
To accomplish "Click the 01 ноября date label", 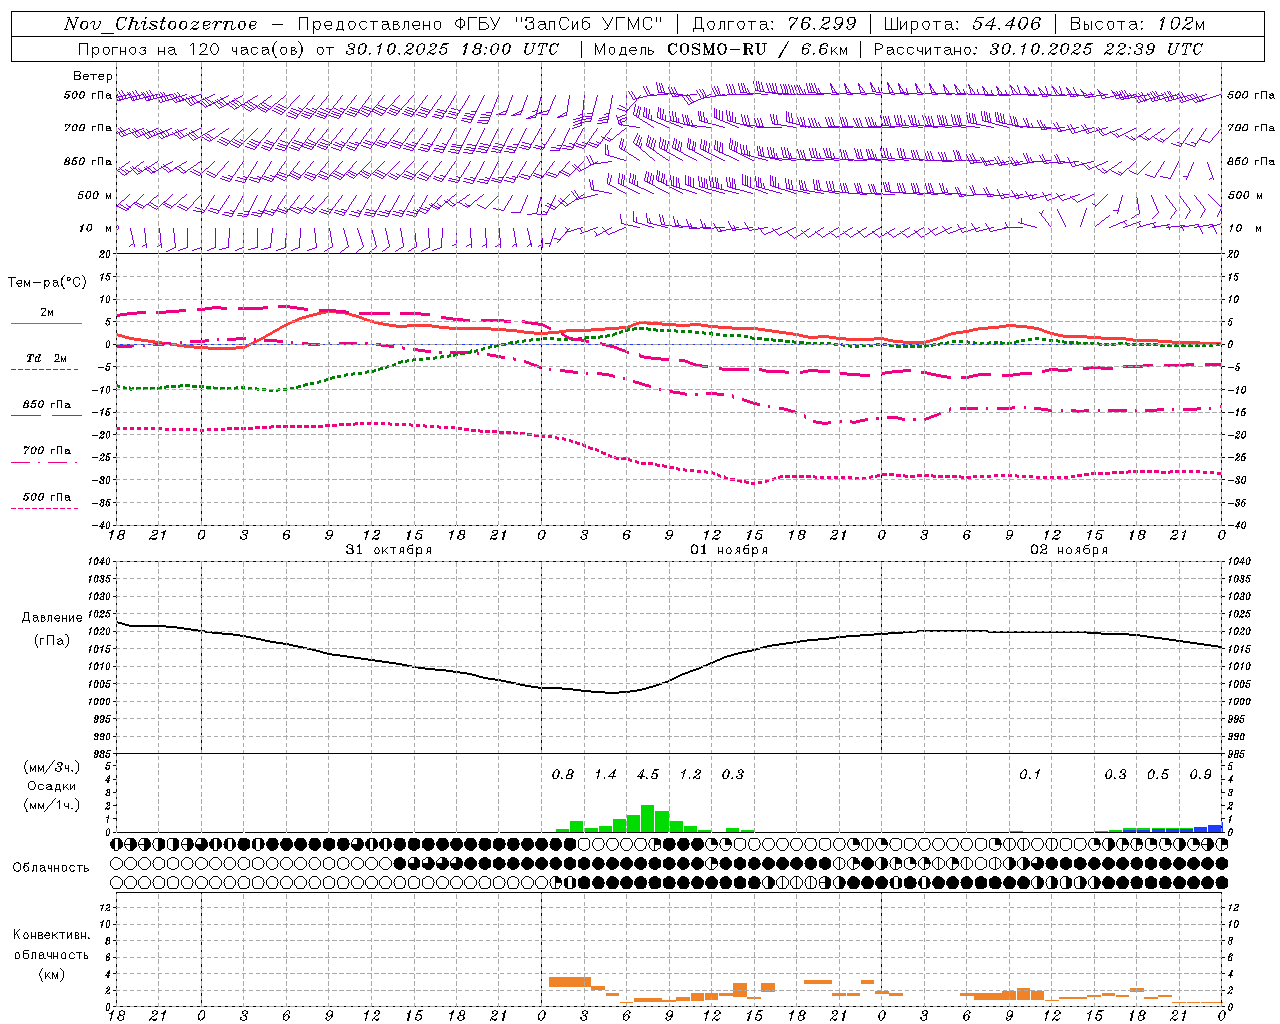I will coord(729,550).
